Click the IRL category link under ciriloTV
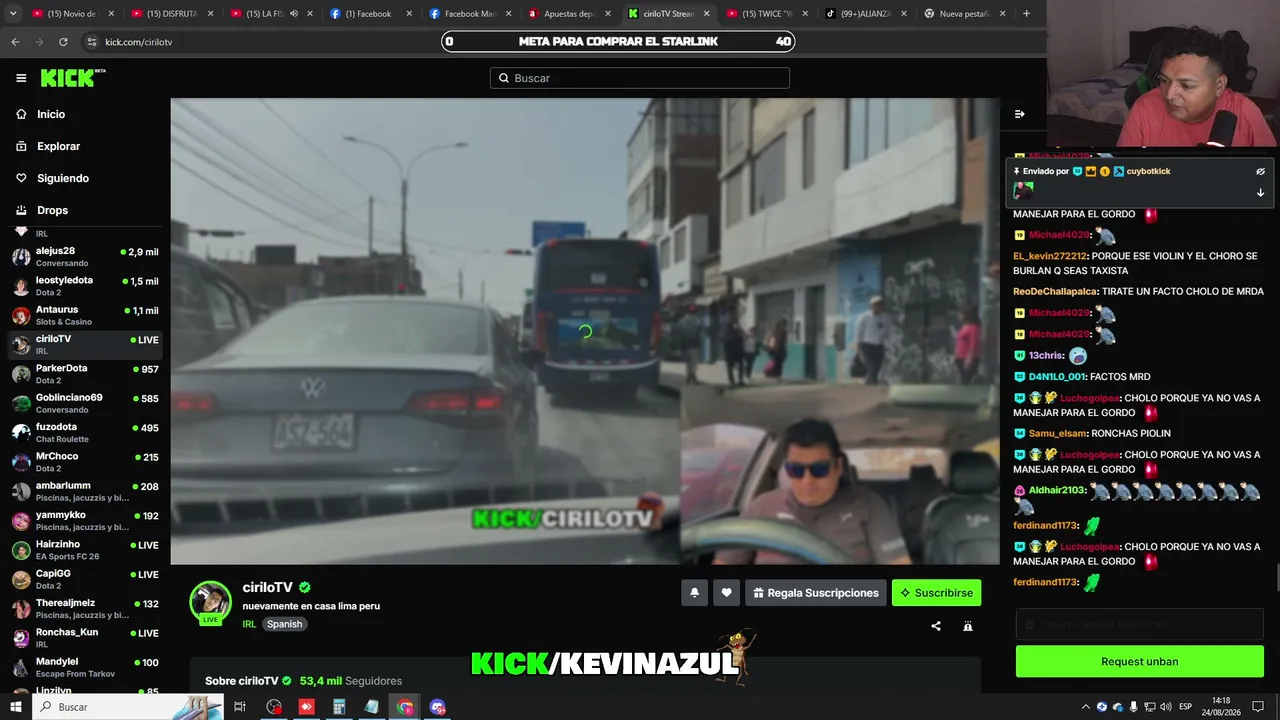 [x=249, y=624]
